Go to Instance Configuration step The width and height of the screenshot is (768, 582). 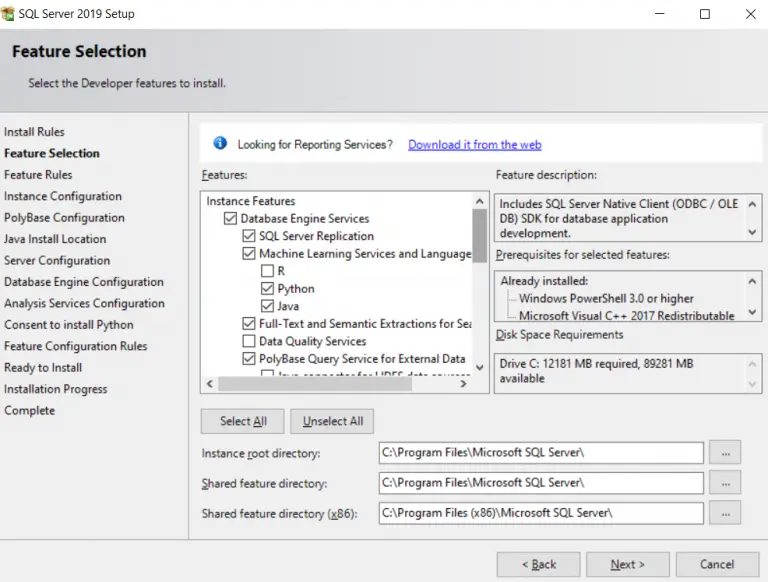pos(63,196)
